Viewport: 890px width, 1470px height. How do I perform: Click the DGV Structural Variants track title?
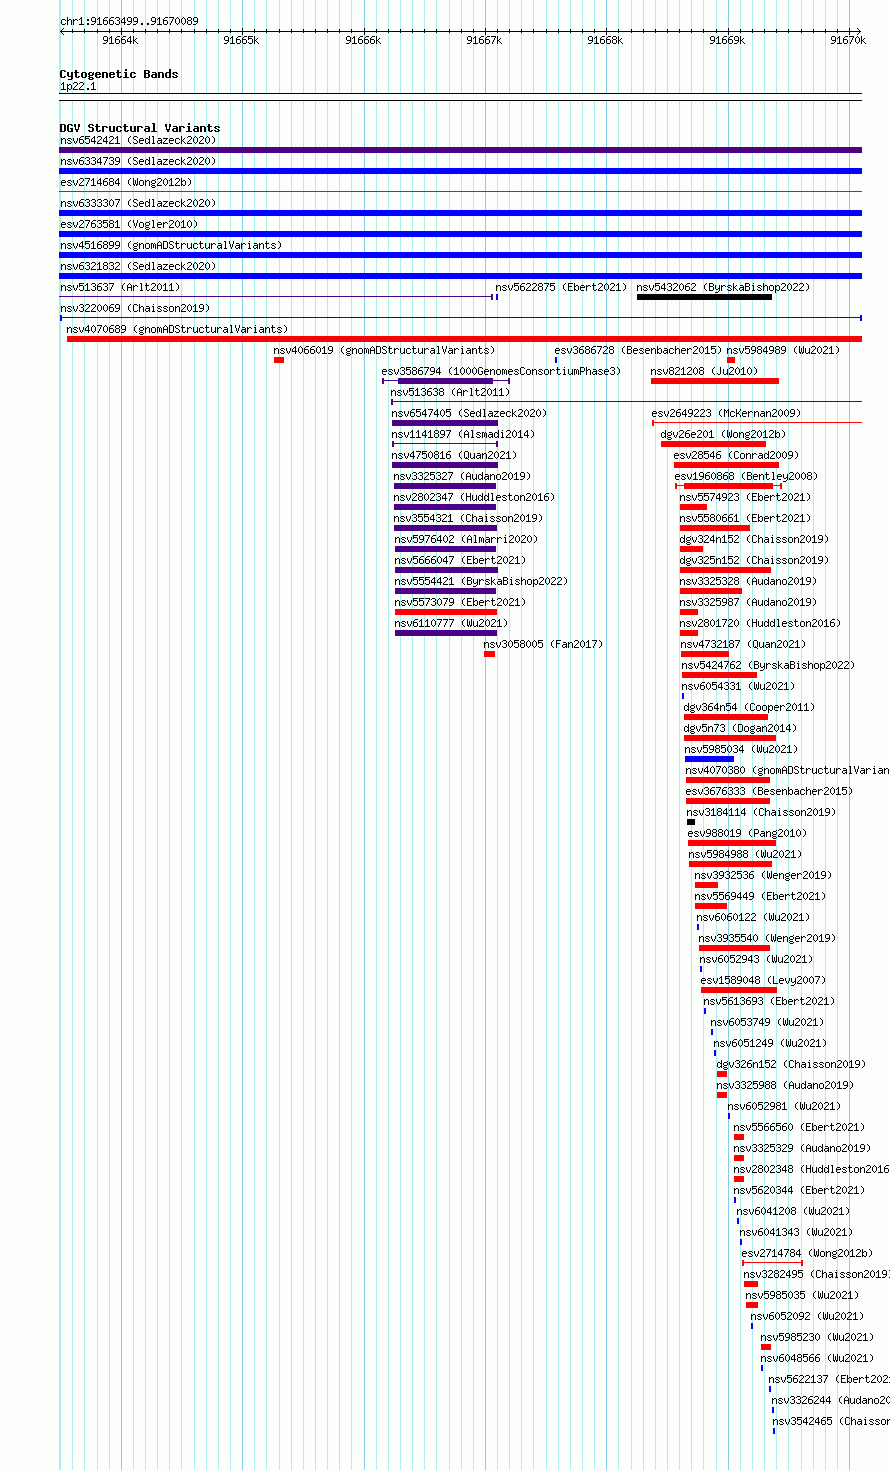click(x=140, y=128)
